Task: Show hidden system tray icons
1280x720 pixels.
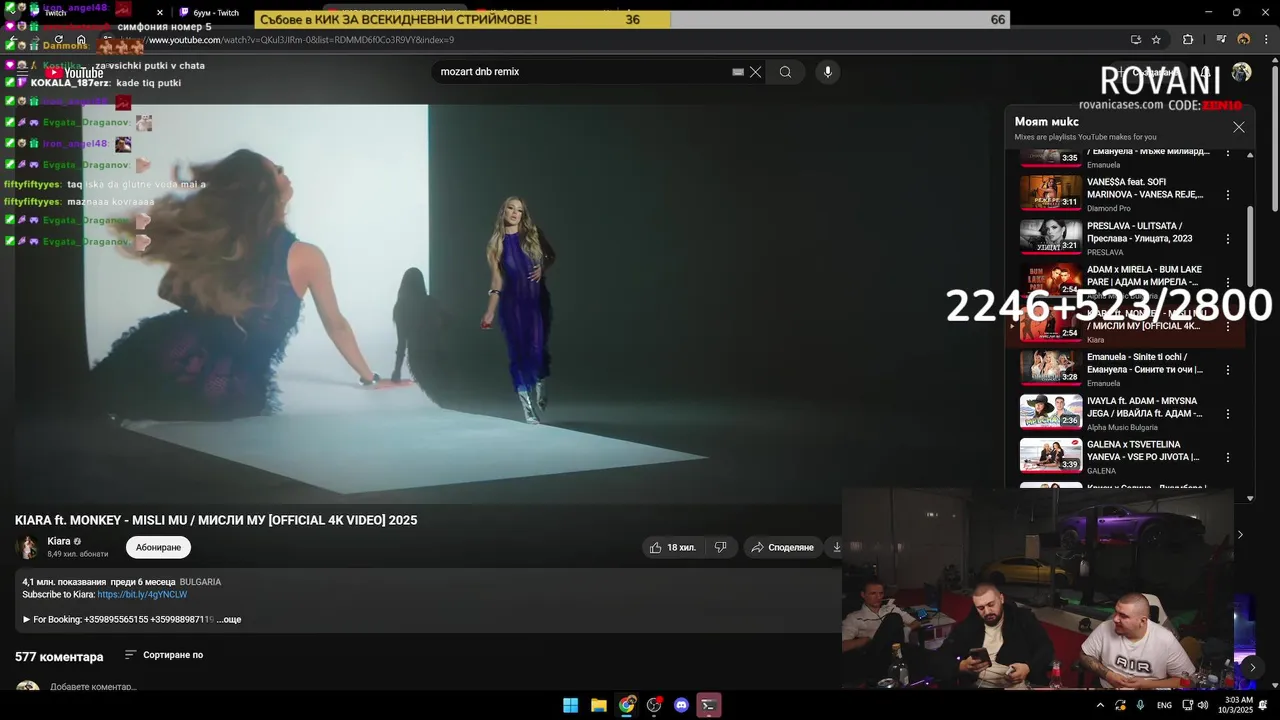Action: pyautogui.click(x=1100, y=705)
